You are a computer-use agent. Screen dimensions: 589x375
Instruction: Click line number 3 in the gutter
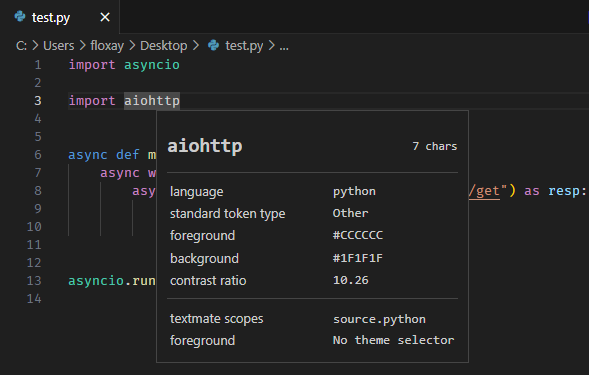38,101
